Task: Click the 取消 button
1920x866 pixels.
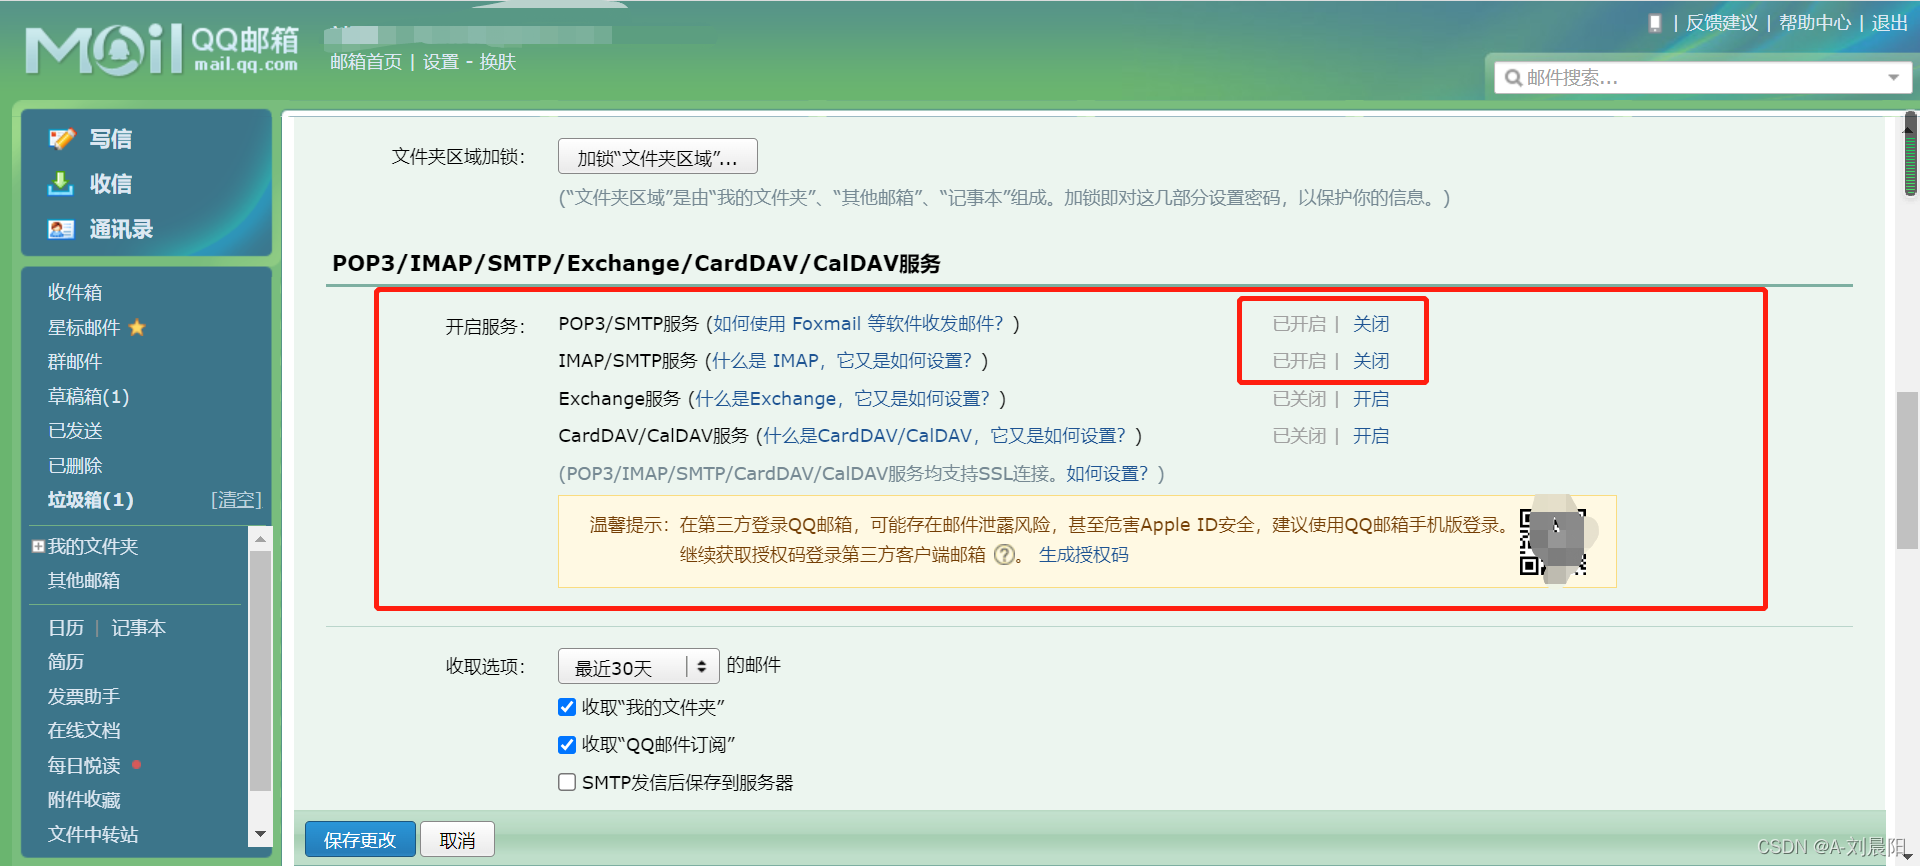Action: [457, 840]
